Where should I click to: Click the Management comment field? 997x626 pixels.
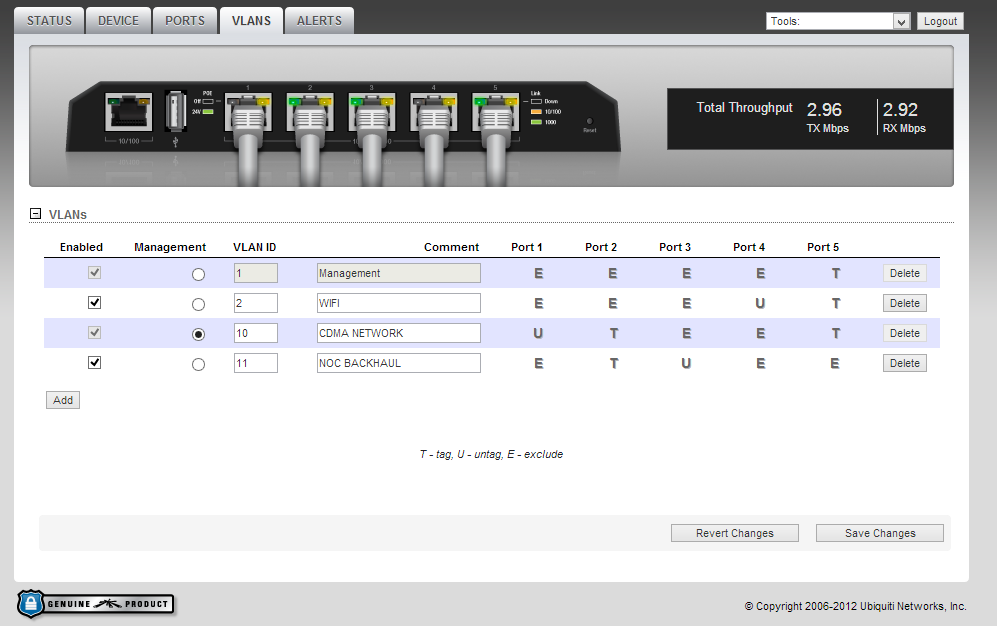[x=399, y=273]
